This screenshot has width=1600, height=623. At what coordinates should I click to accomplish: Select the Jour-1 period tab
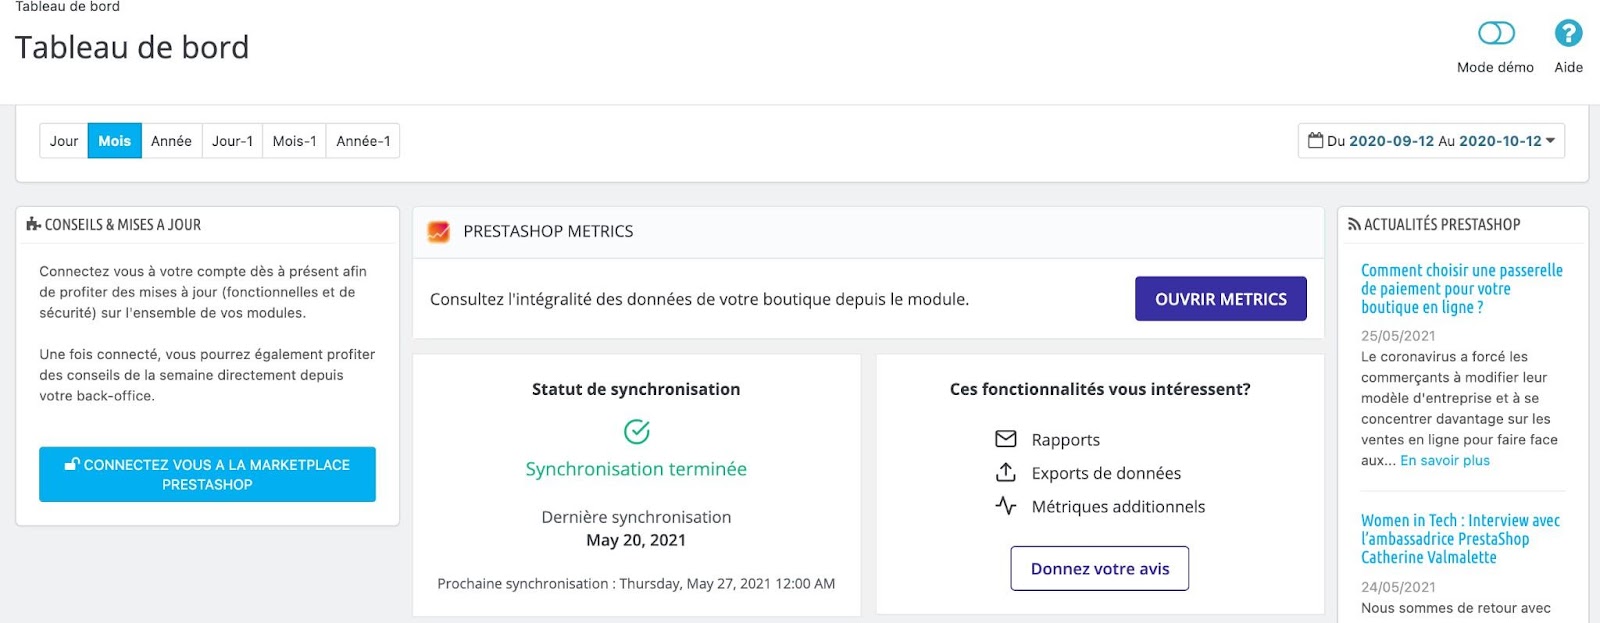pyautogui.click(x=232, y=141)
